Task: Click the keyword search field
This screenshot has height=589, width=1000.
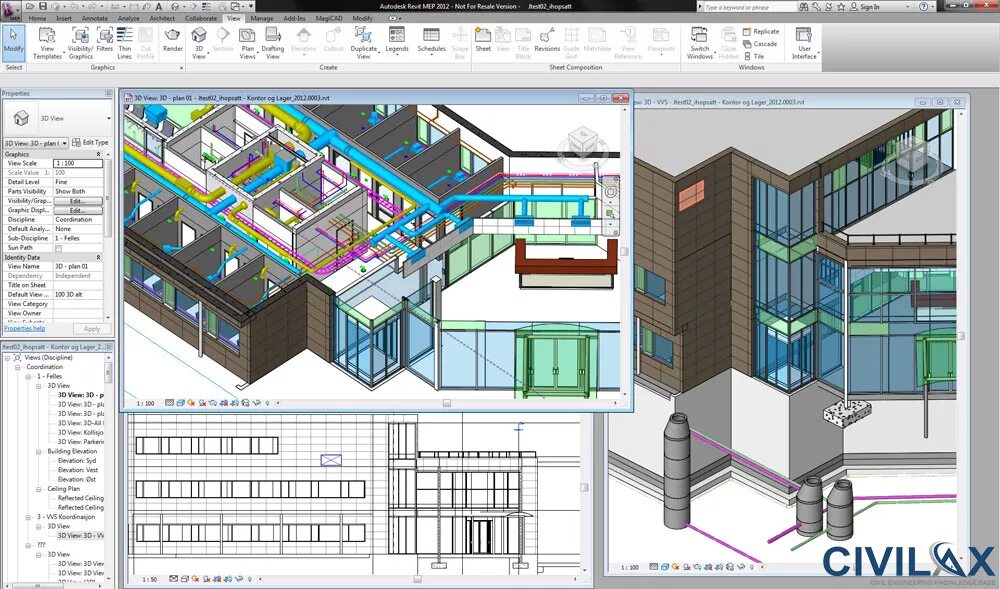Action: (749, 7)
